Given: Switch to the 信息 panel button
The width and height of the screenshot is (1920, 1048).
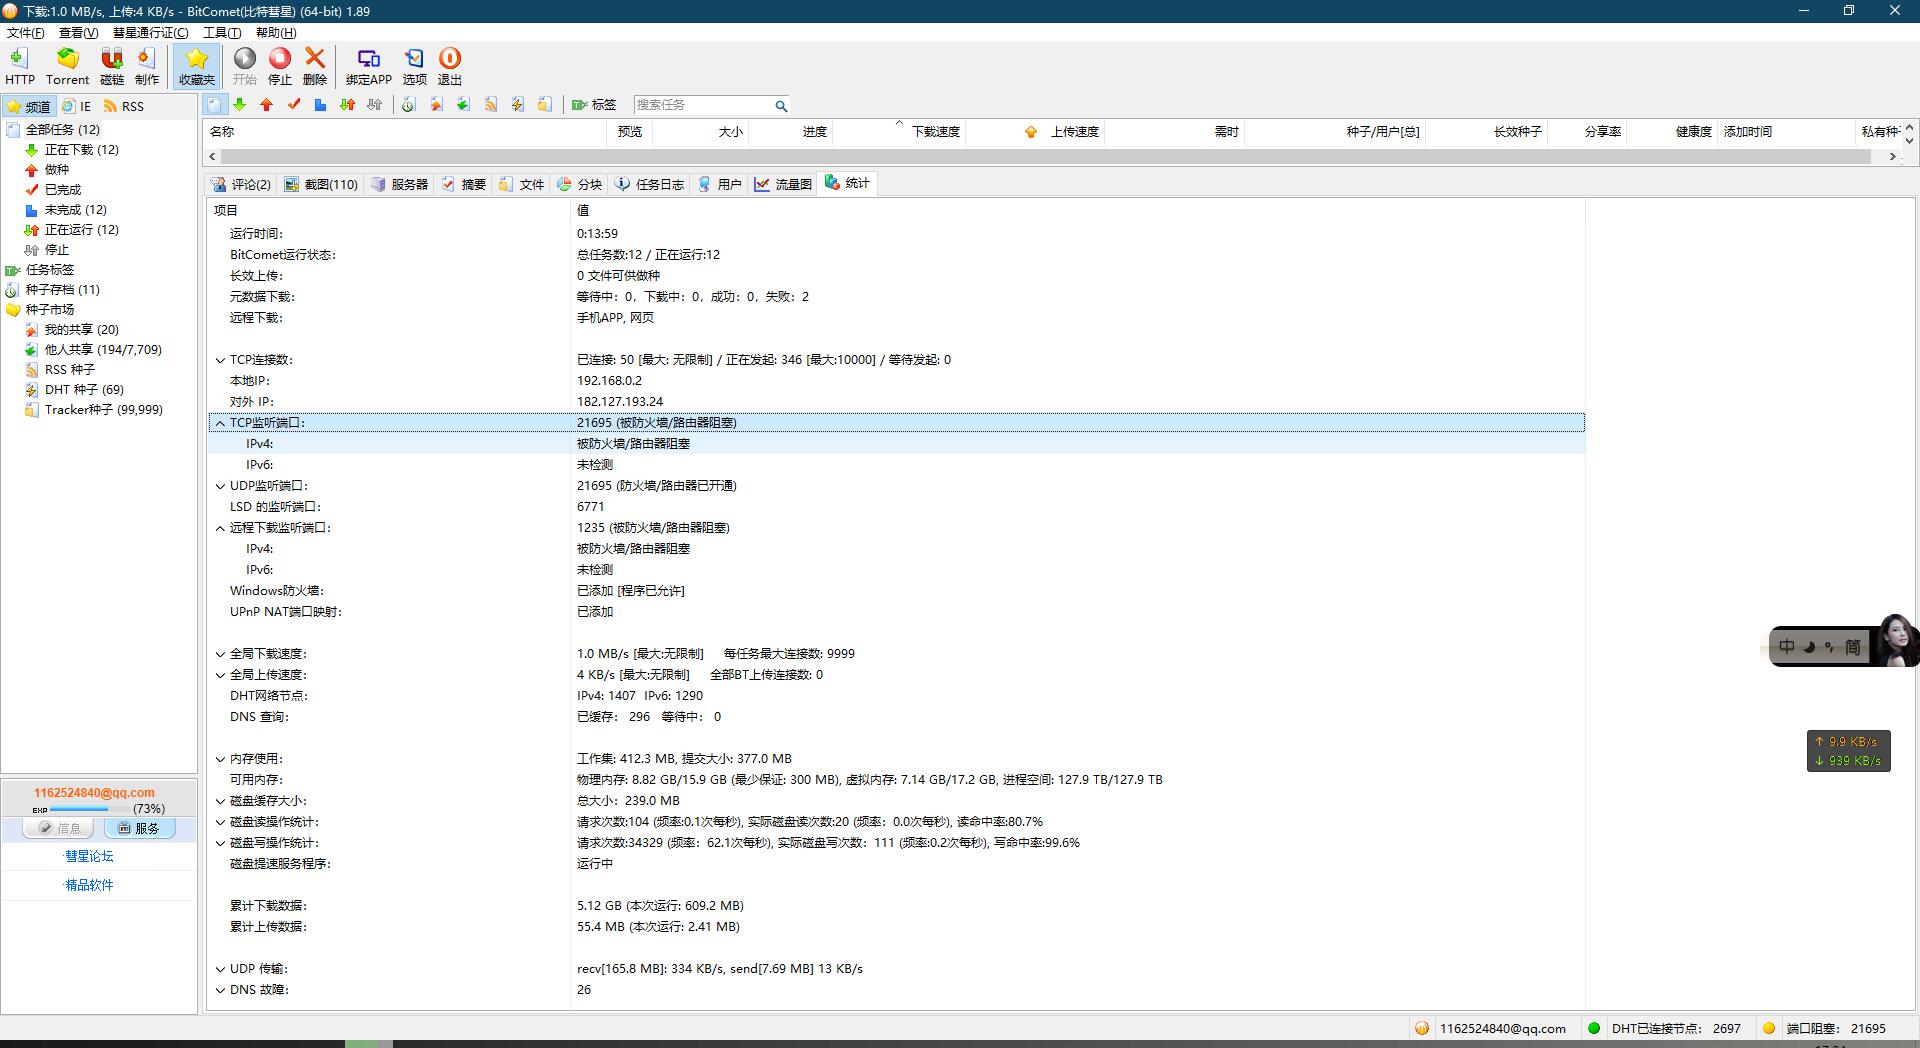Looking at the screenshot, I should 59,828.
